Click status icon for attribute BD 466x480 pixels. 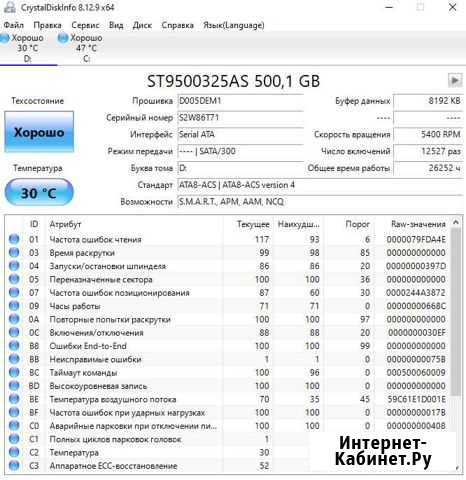[14, 386]
